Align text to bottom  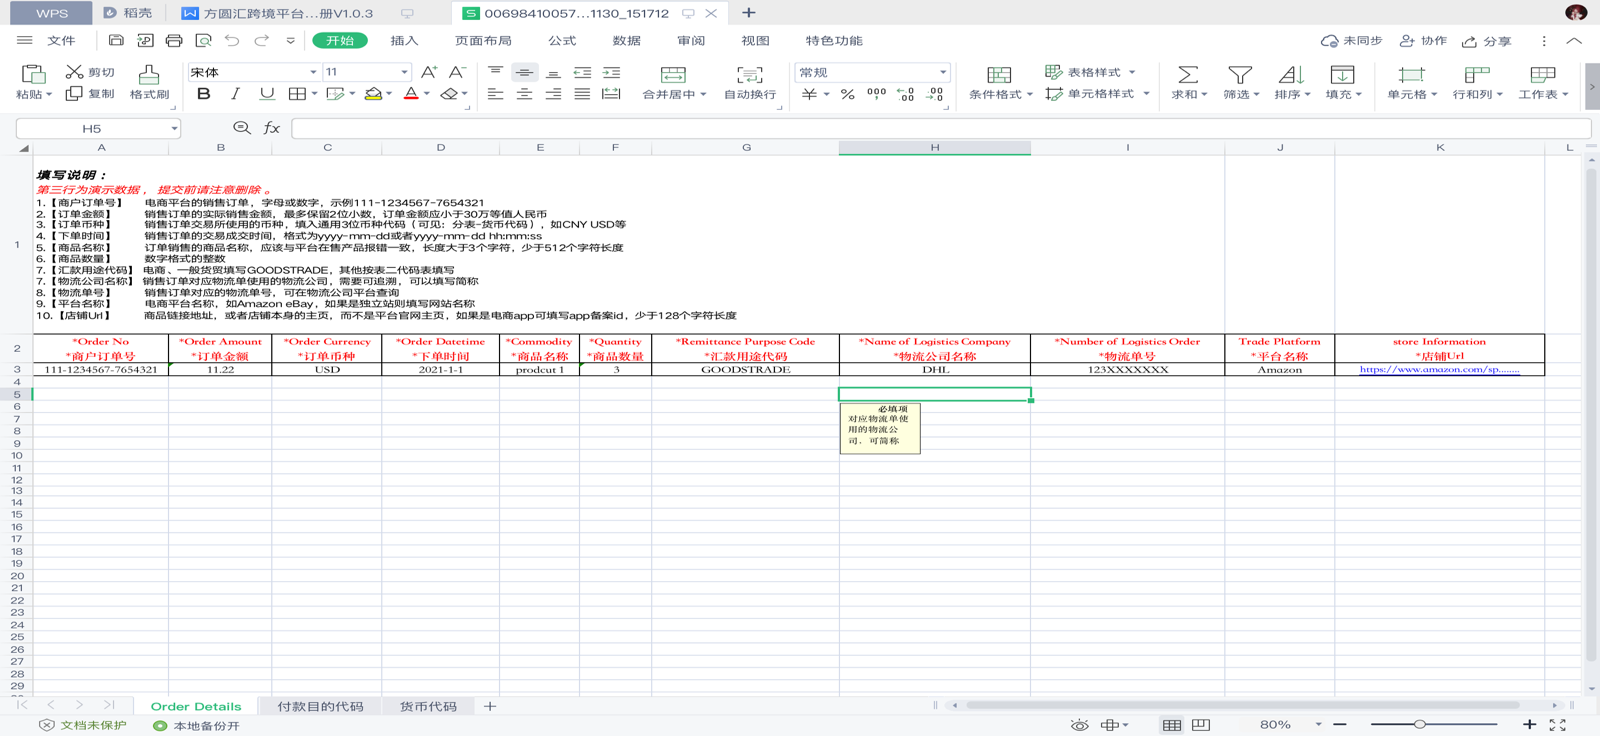(553, 72)
